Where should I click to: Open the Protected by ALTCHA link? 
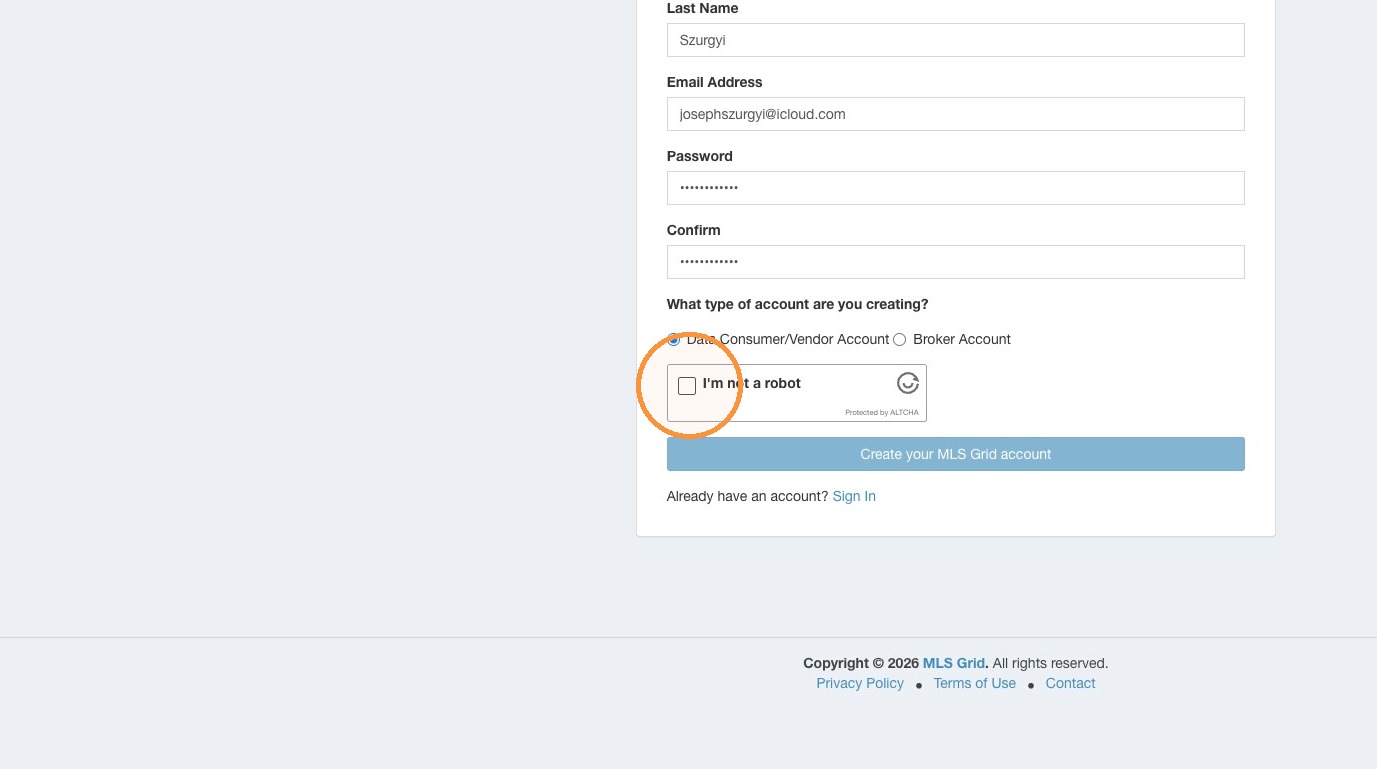click(x=882, y=412)
